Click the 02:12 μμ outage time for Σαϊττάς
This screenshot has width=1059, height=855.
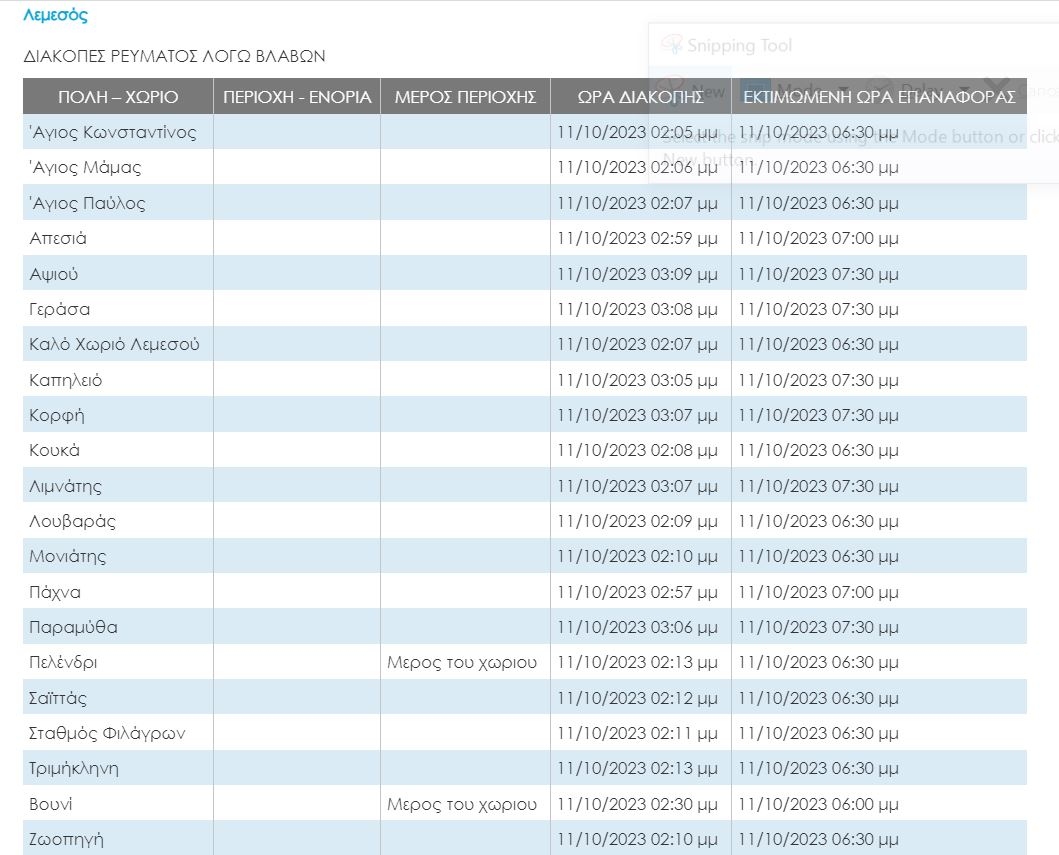click(x=637, y=698)
